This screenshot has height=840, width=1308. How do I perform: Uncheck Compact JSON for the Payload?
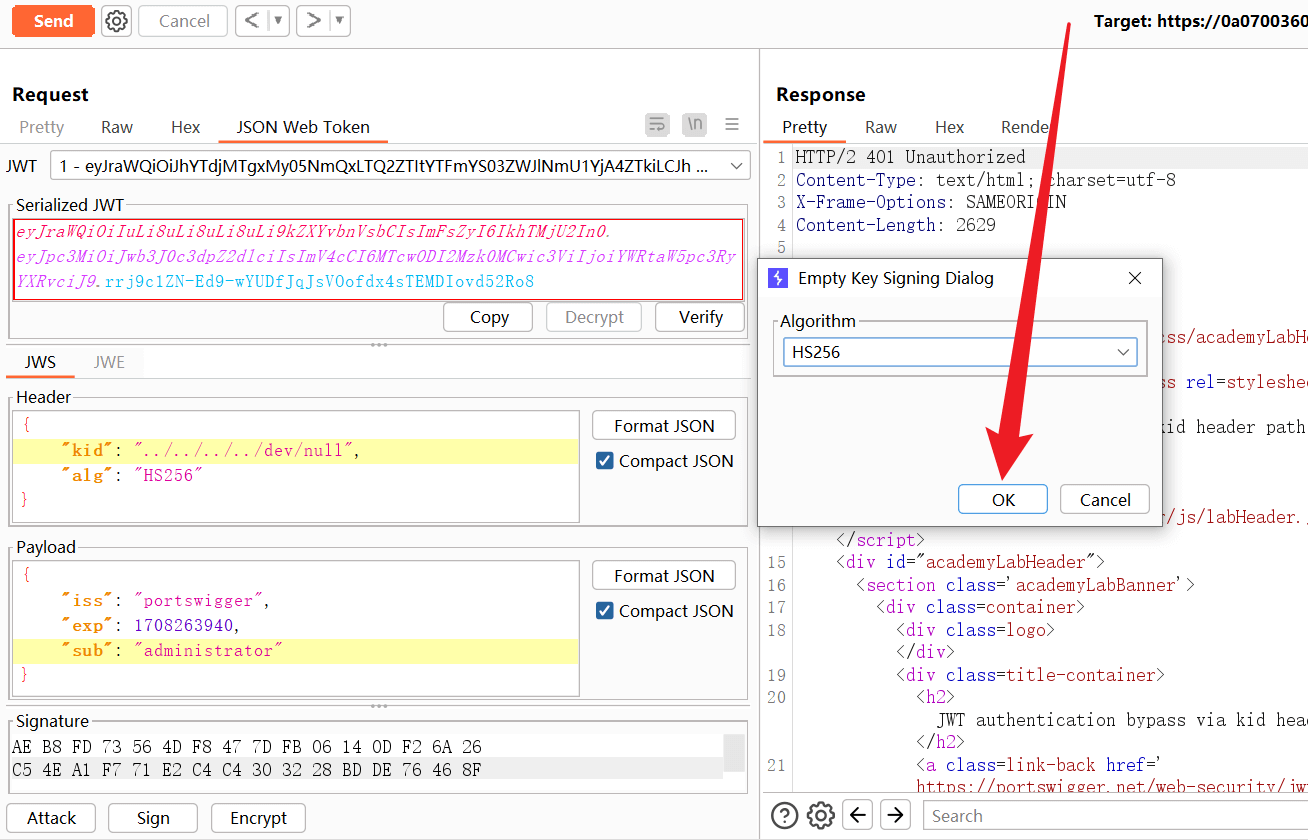[604, 611]
